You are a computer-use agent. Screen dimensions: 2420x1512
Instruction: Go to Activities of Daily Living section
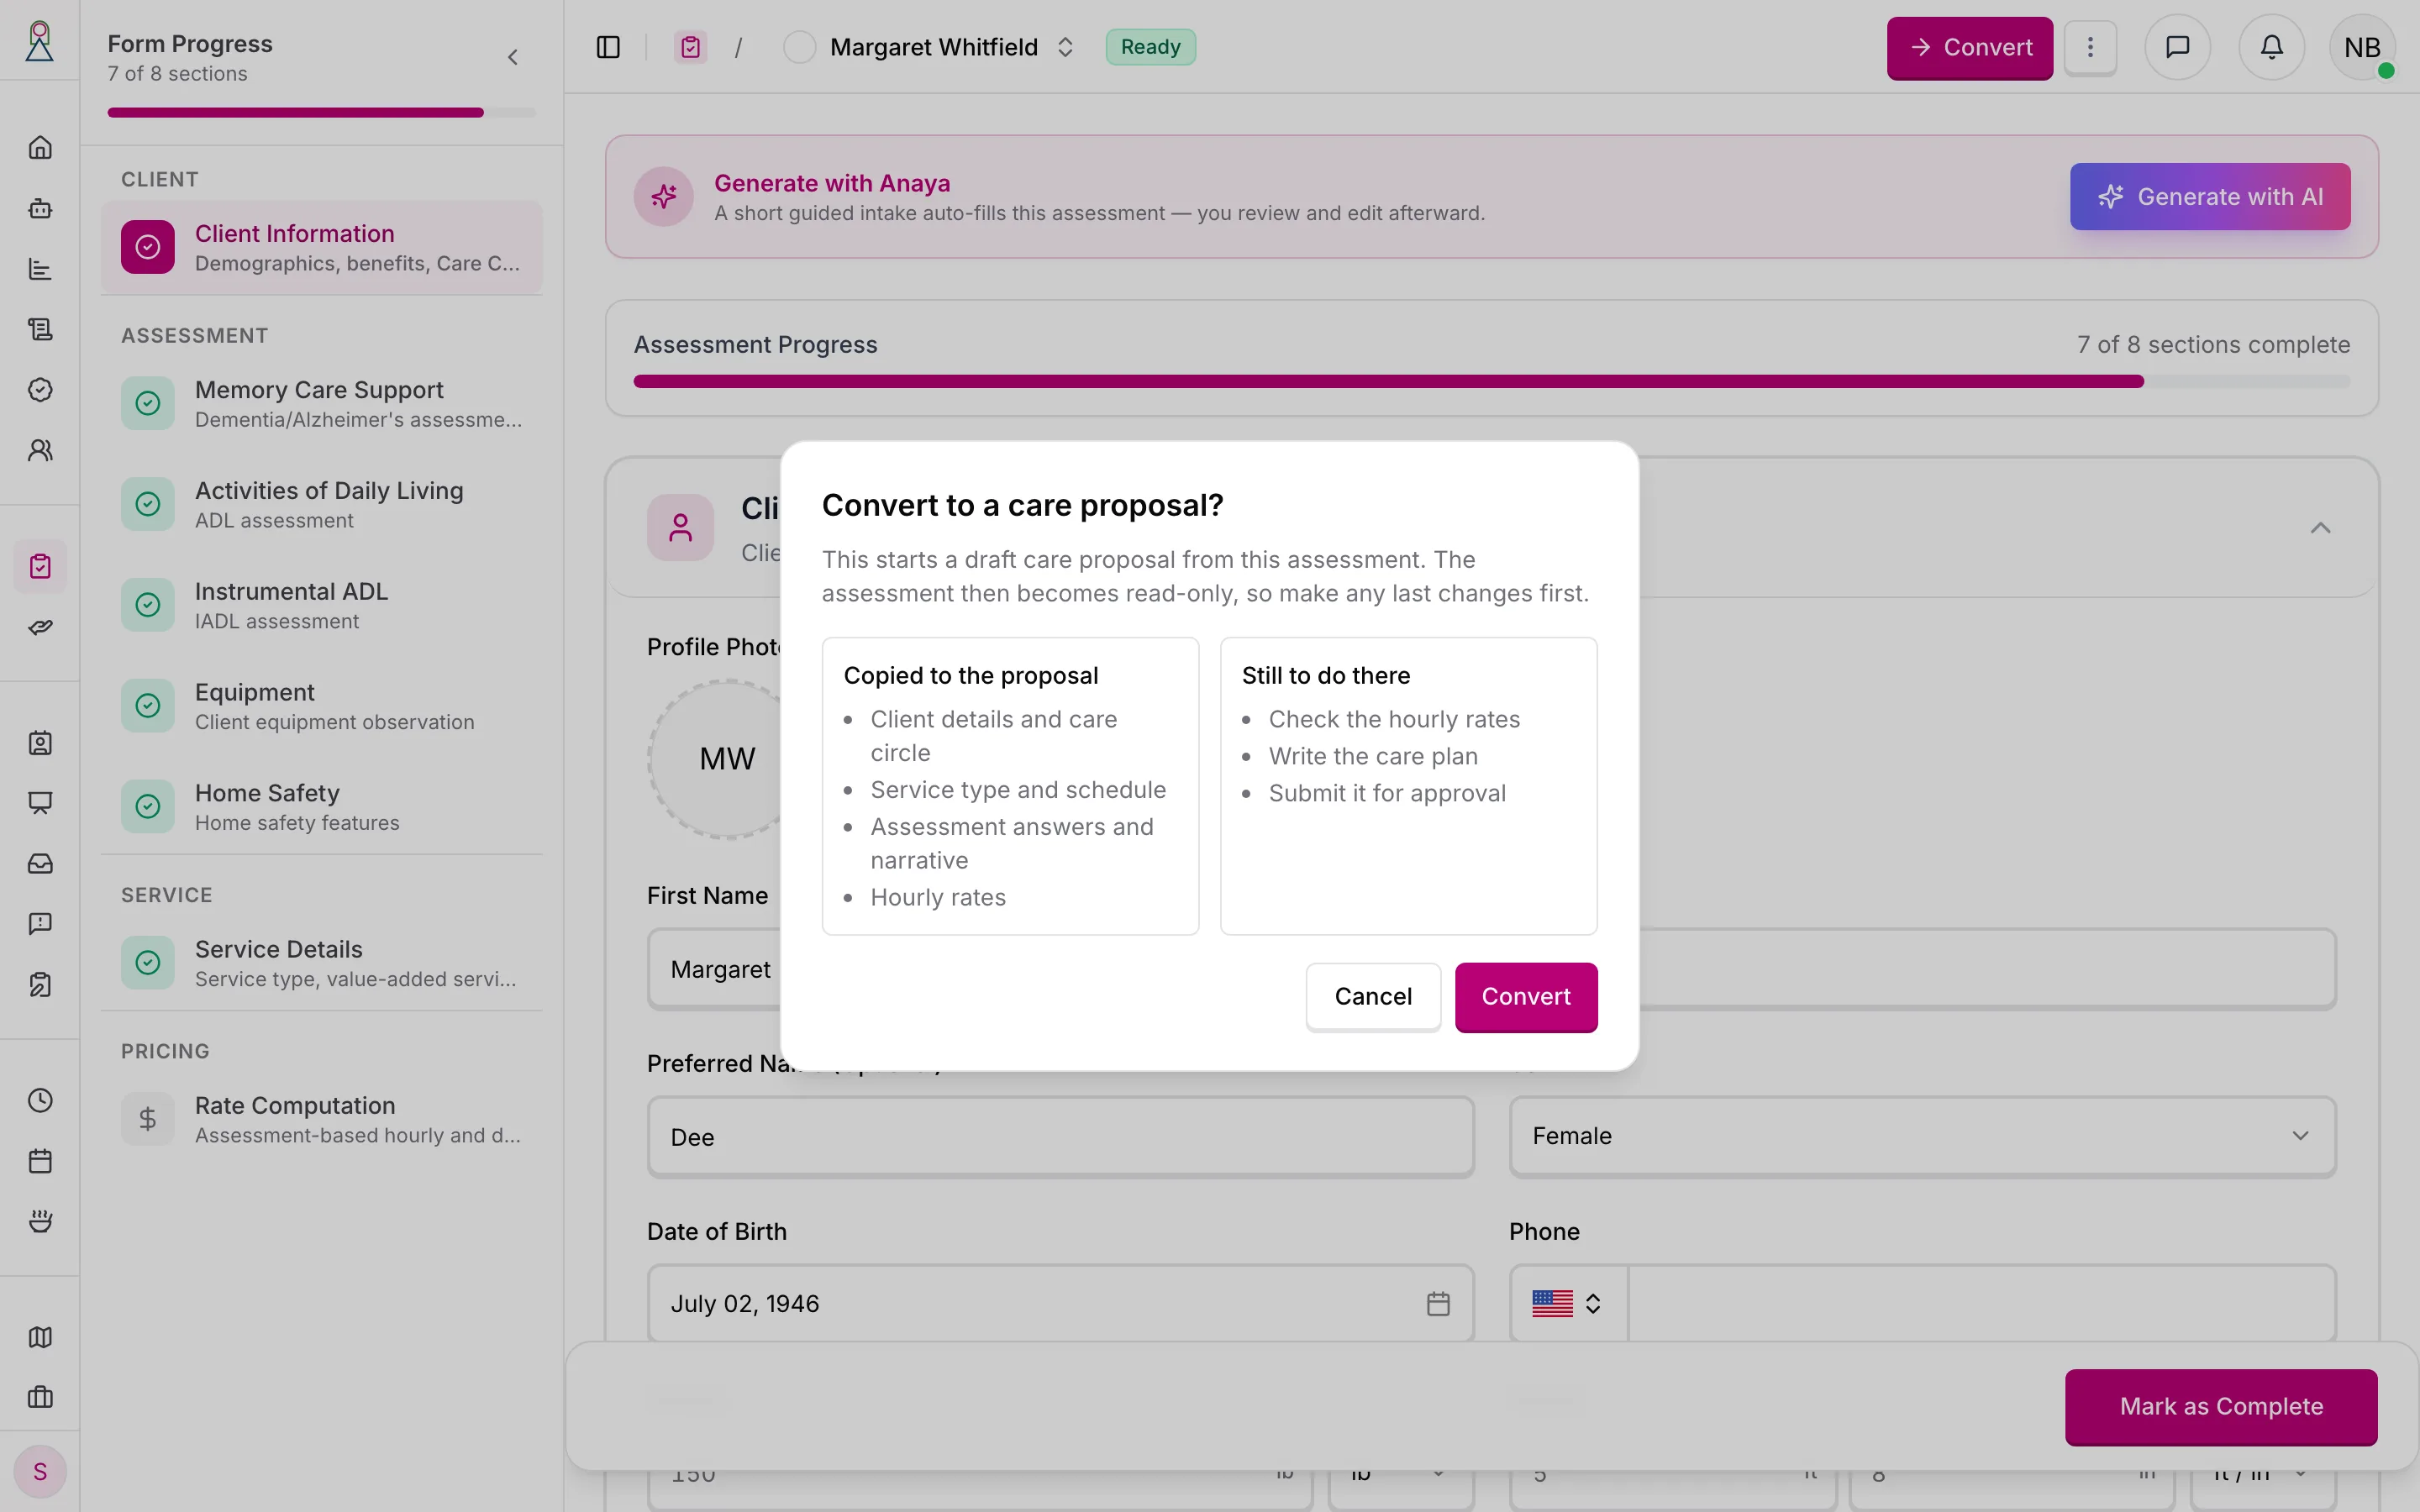click(x=322, y=504)
